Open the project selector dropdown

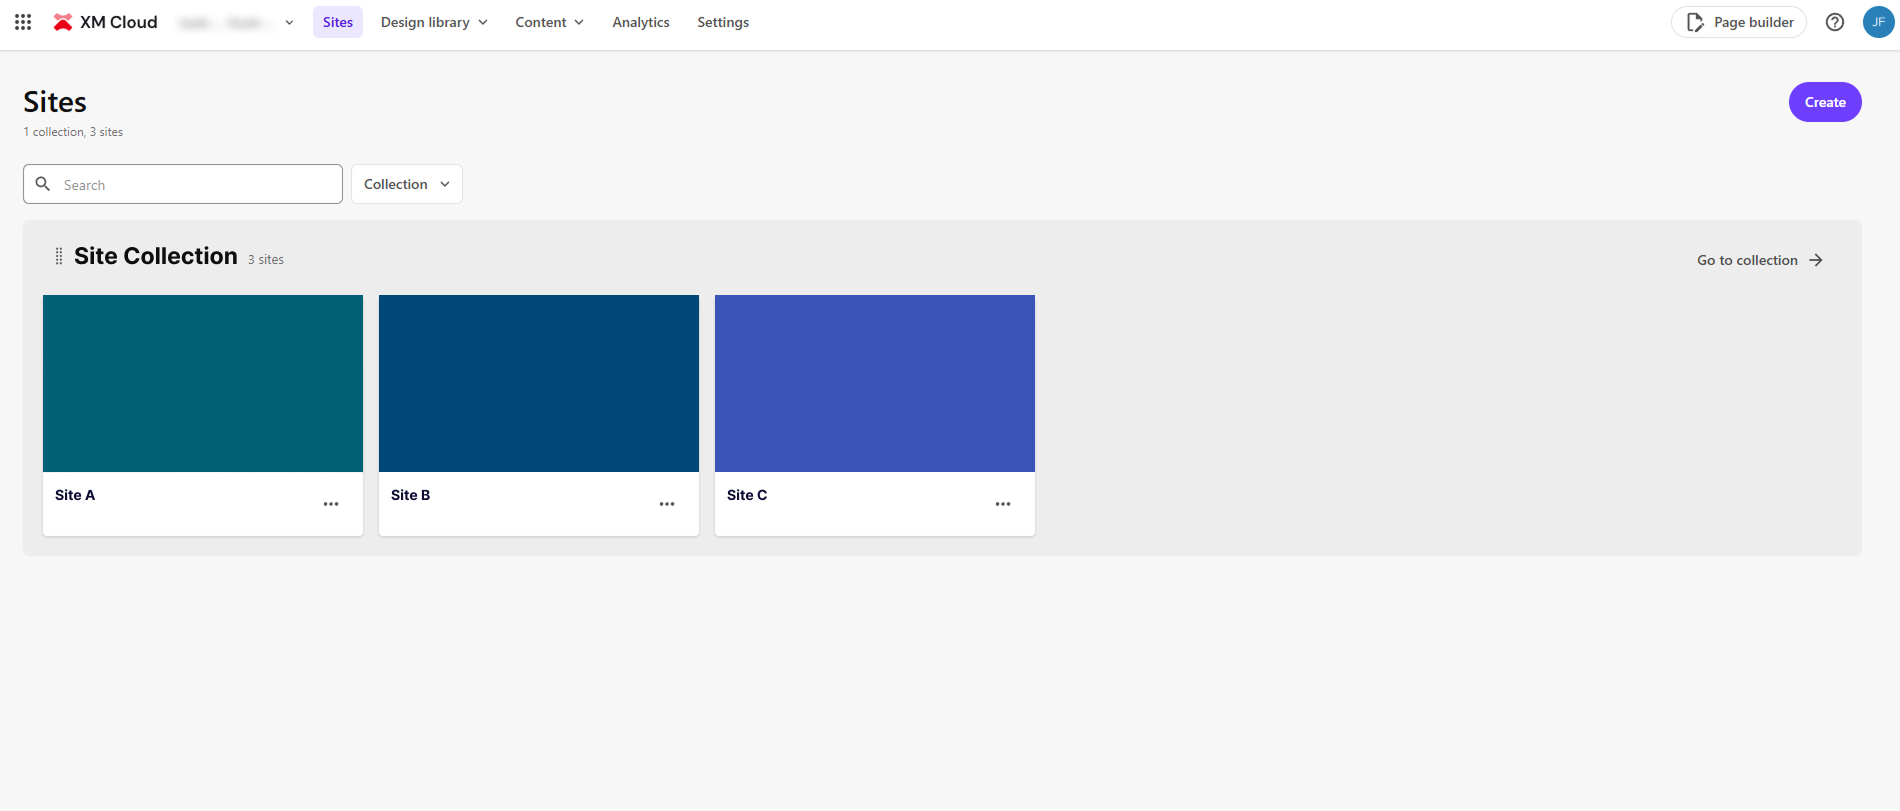point(236,22)
